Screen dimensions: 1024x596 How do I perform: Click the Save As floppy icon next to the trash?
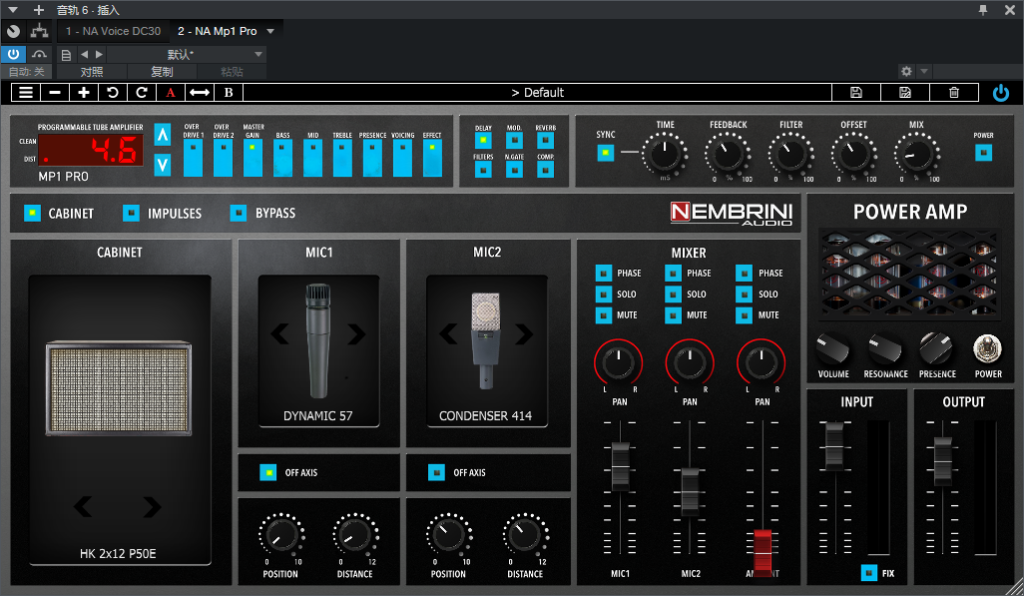pyautogui.click(x=905, y=93)
